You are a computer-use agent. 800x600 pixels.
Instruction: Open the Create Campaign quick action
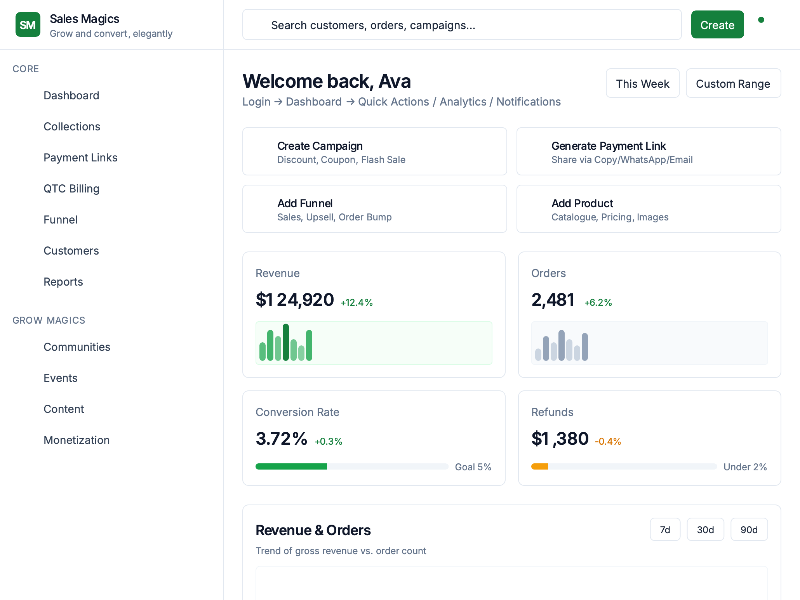374,150
